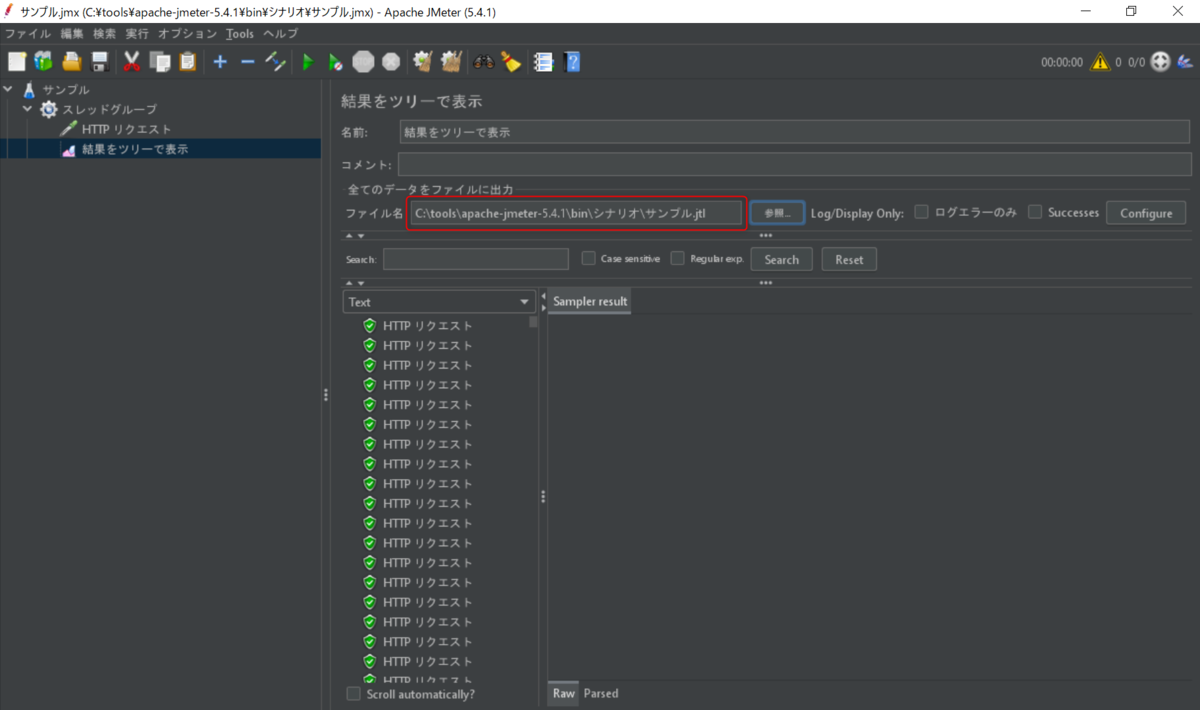The image size is (1200, 710).
Task: Click the Stop test icon
Action: click(362, 61)
